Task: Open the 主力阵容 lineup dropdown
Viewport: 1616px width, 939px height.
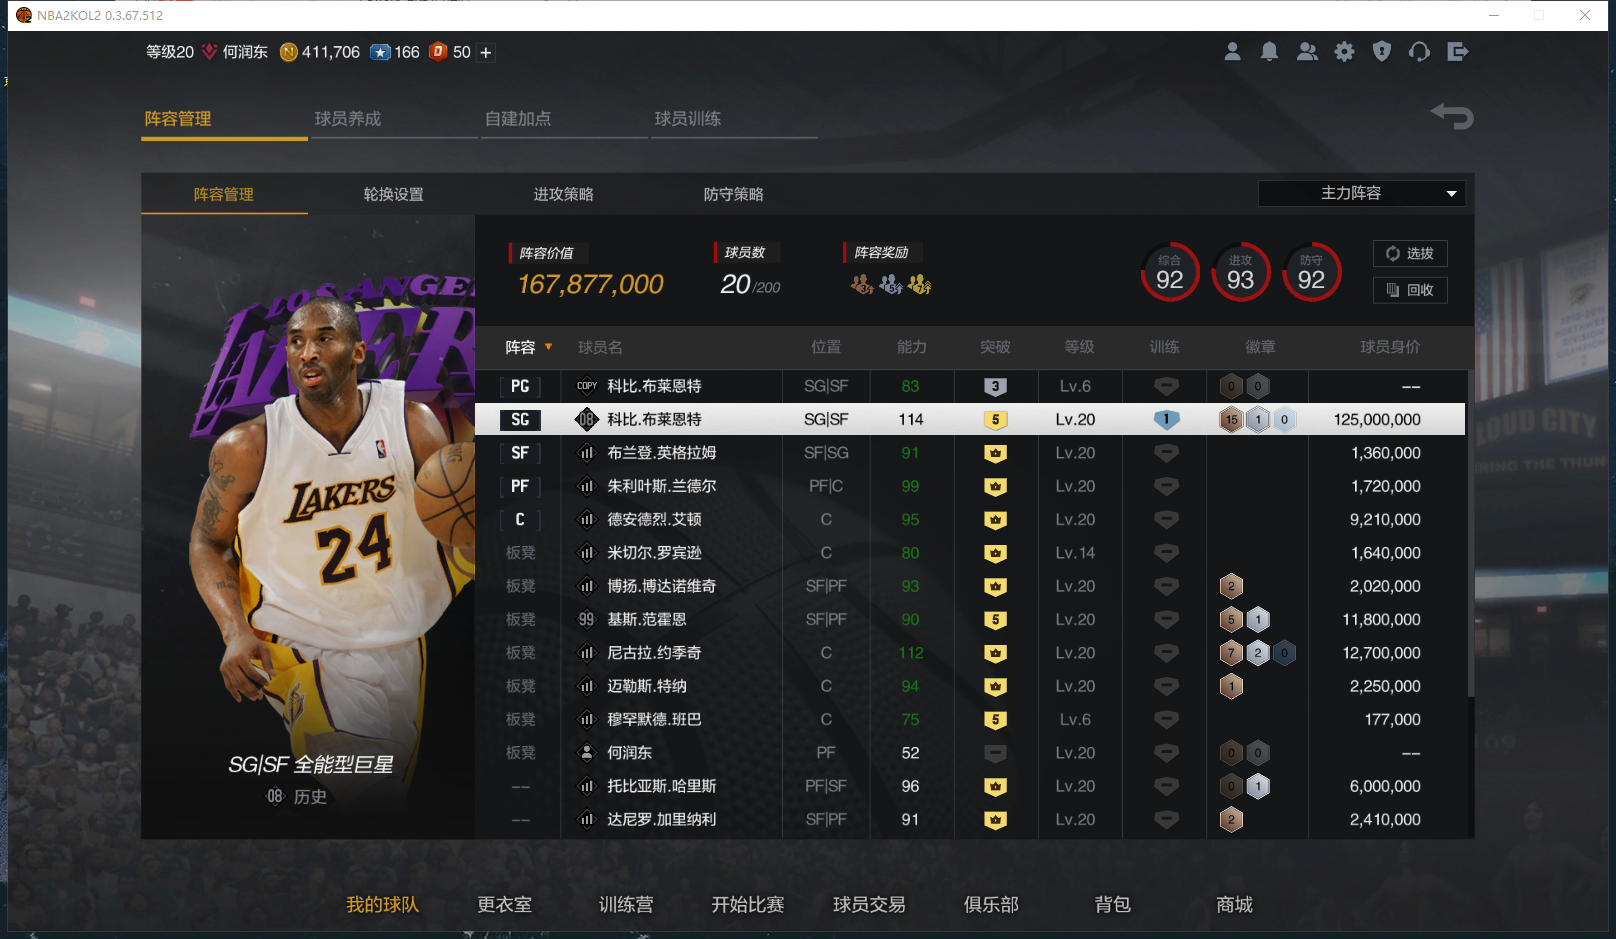Action: pyautogui.click(x=1361, y=193)
